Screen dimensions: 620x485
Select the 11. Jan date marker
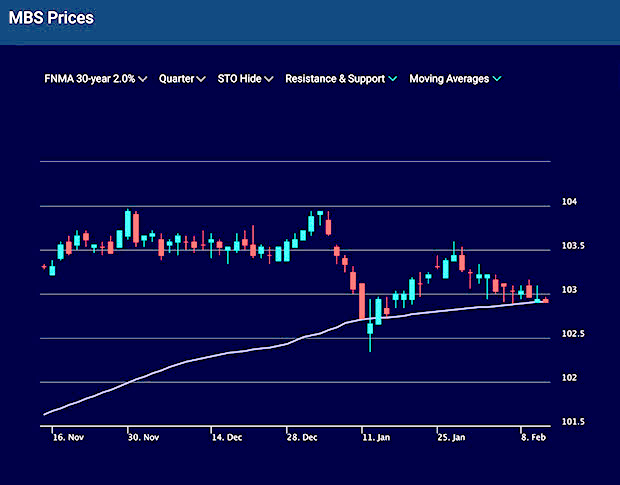pyautogui.click(x=376, y=438)
